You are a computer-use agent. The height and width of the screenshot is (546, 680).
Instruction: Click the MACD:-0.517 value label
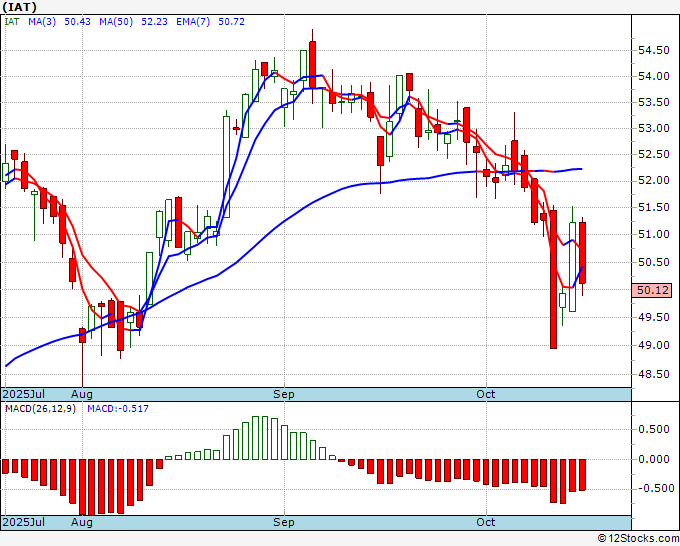[118, 409]
